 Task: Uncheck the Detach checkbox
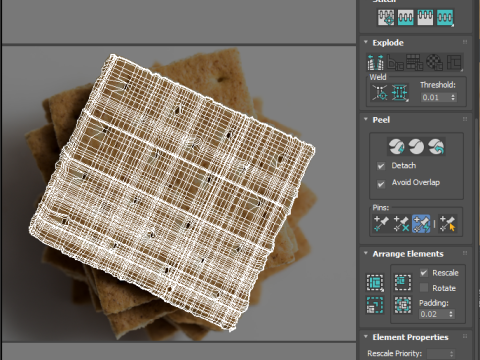click(381, 166)
